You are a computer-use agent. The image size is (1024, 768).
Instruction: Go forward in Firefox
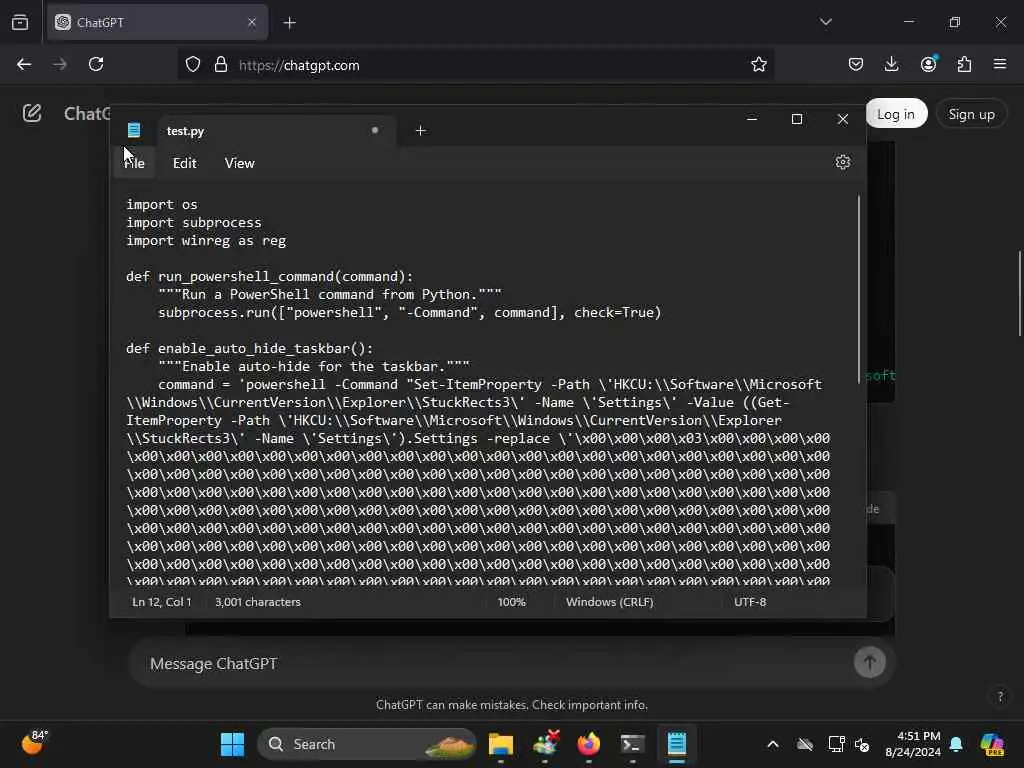tap(59, 65)
